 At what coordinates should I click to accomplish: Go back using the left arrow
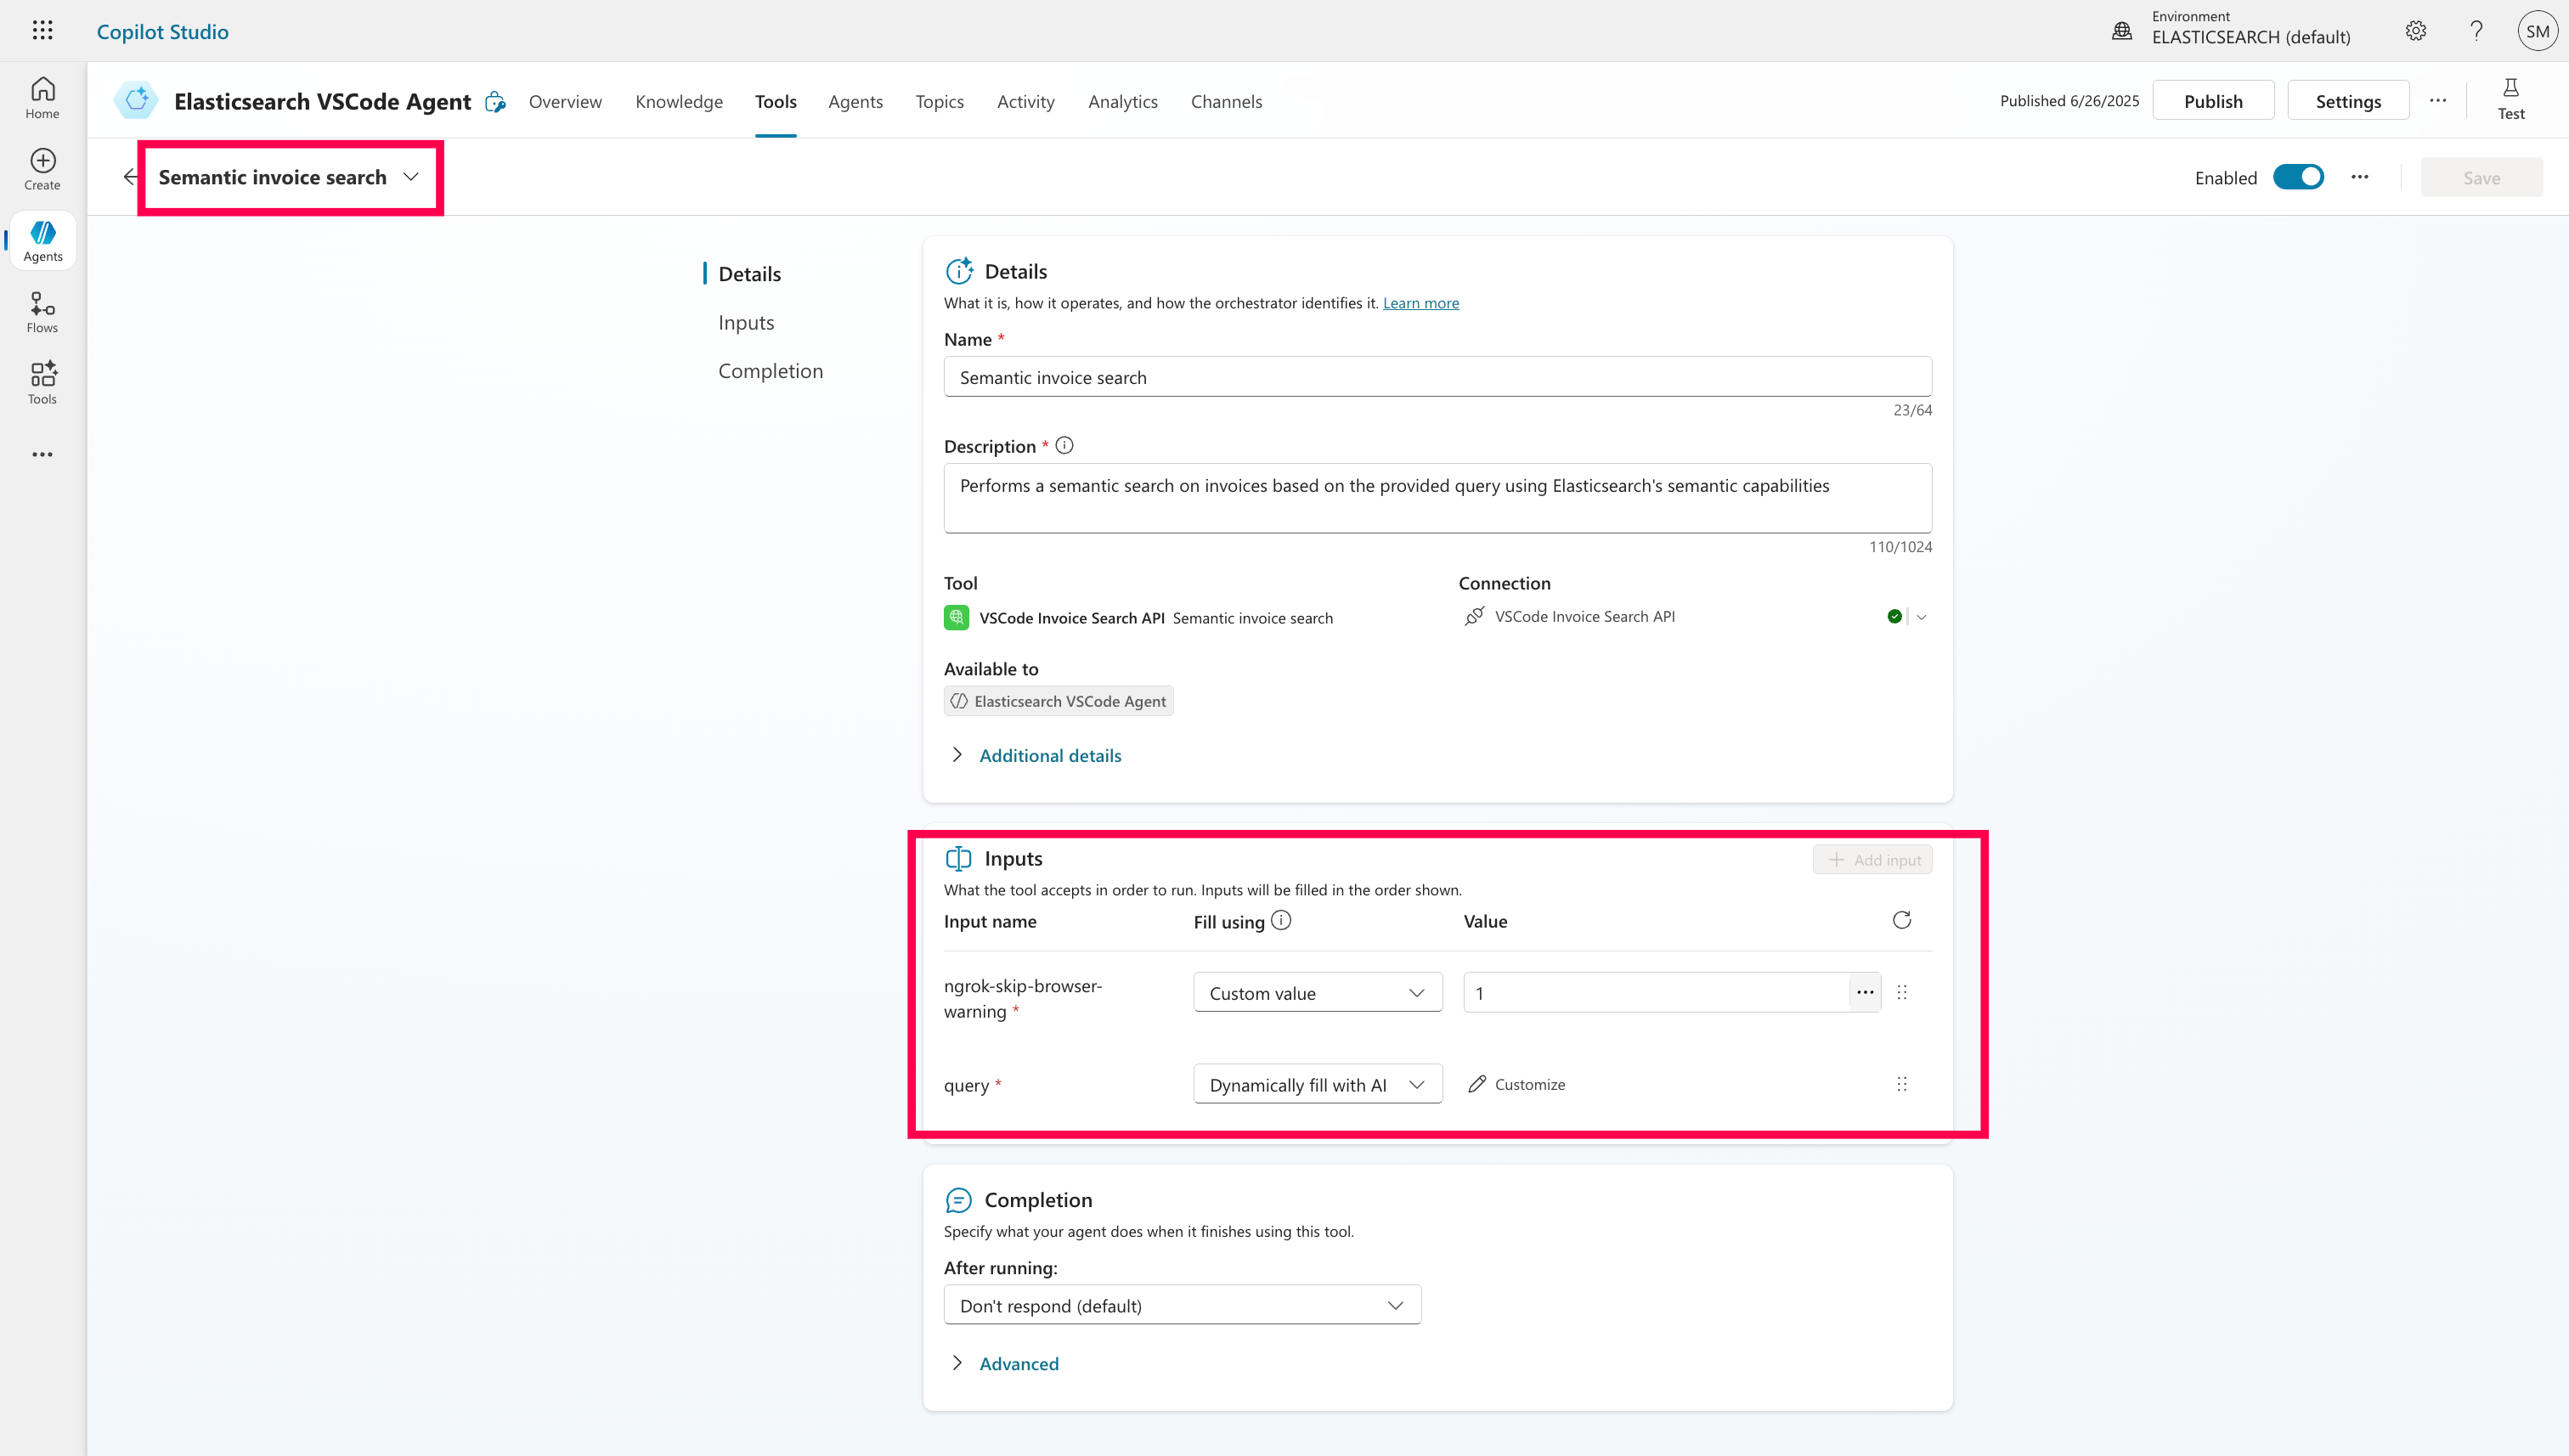(x=130, y=176)
